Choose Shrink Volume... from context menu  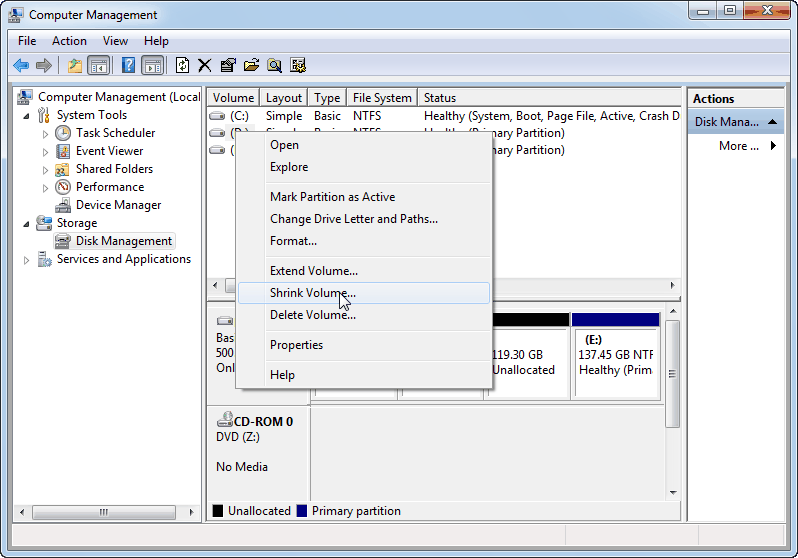364,293
